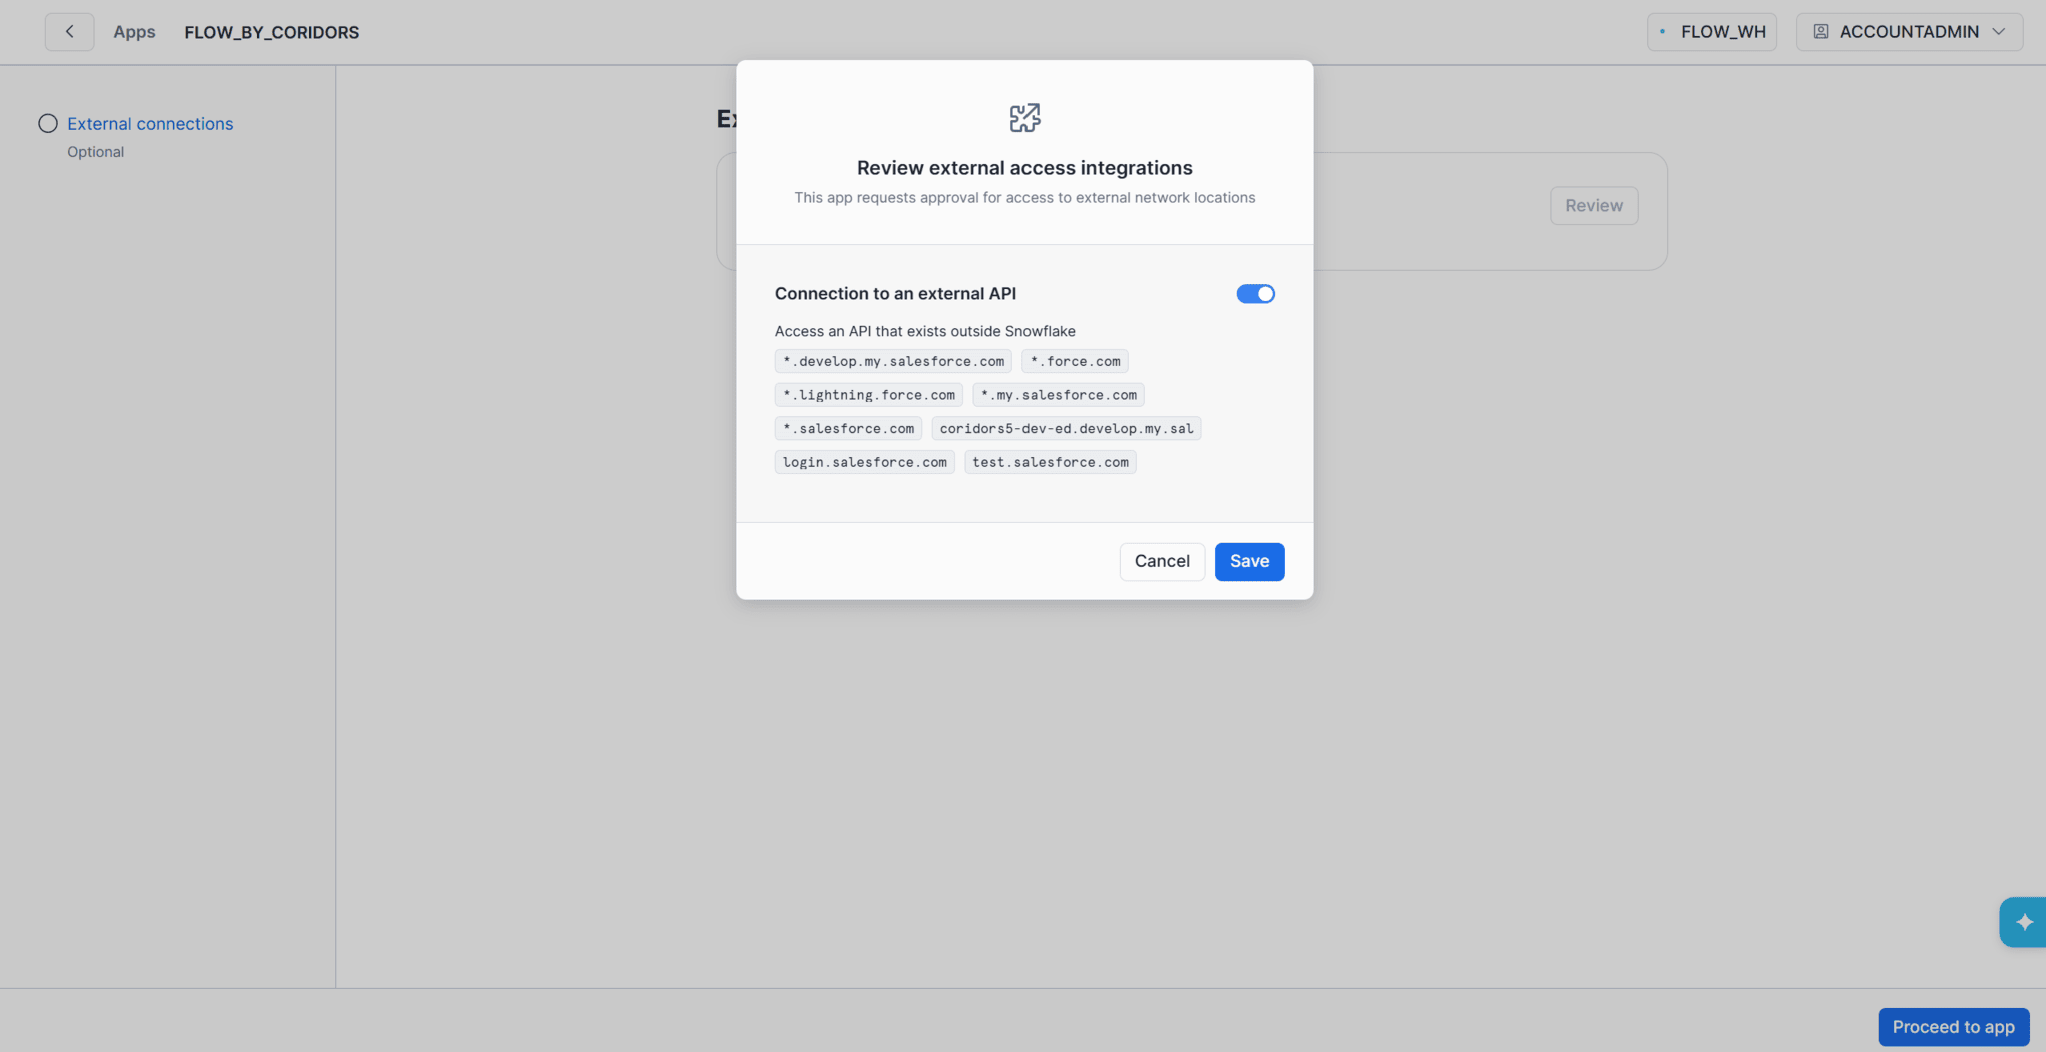This screenshot has width=2046, height=1052.
Task: Click the Save button
Action: click(x=1249, y=561)
